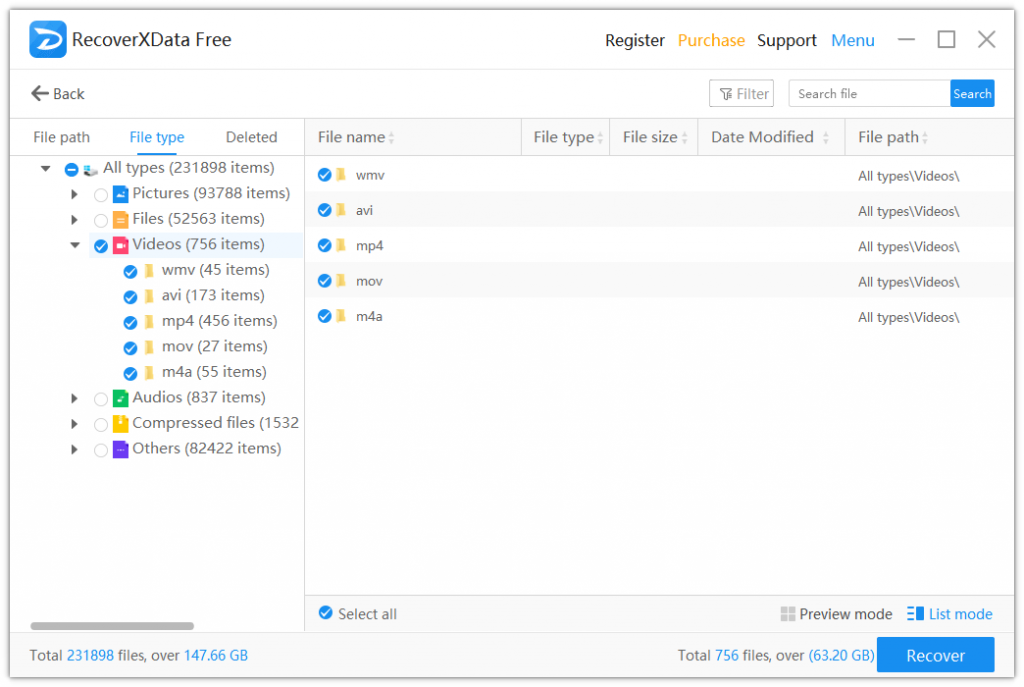Click the yellow Compressed files icon
This screenshot has height=687, width=1024.
click(120, 423)
